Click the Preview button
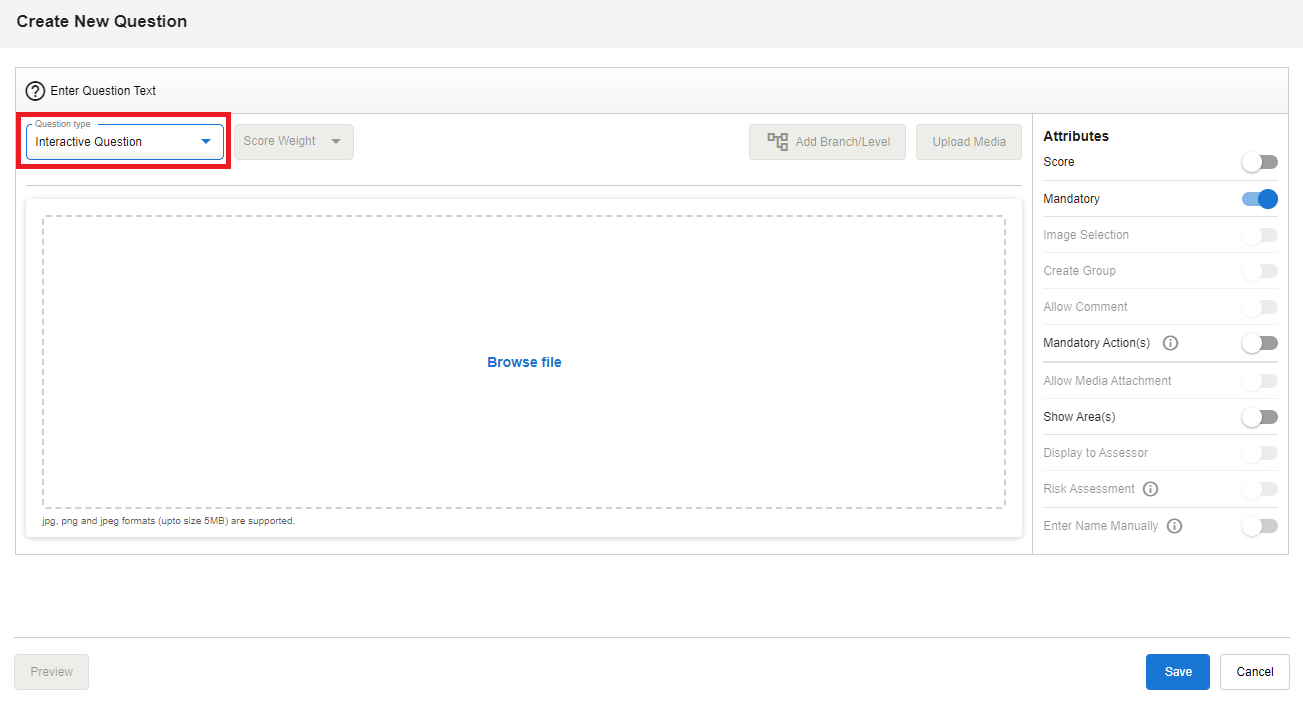 pos(51,672)
